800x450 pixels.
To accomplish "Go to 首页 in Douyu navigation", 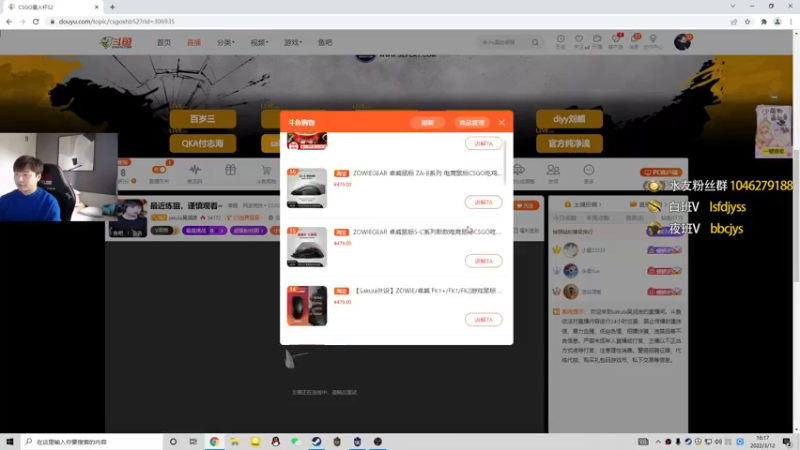I will tap(164, 42).
